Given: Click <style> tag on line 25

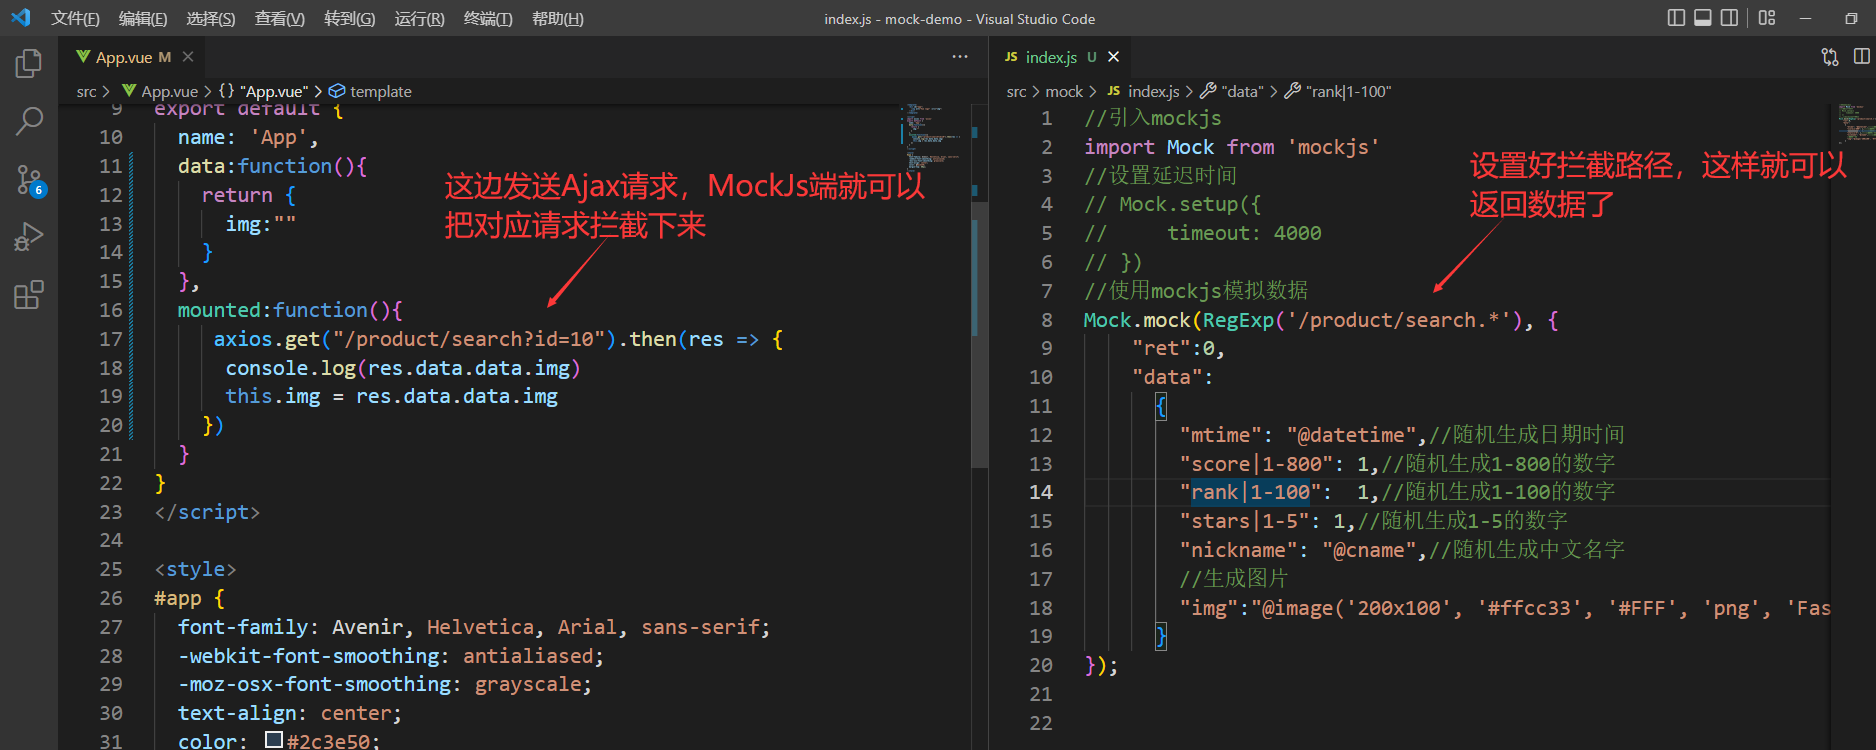Looking at the screenshot, I should click(x=195, y=569).
